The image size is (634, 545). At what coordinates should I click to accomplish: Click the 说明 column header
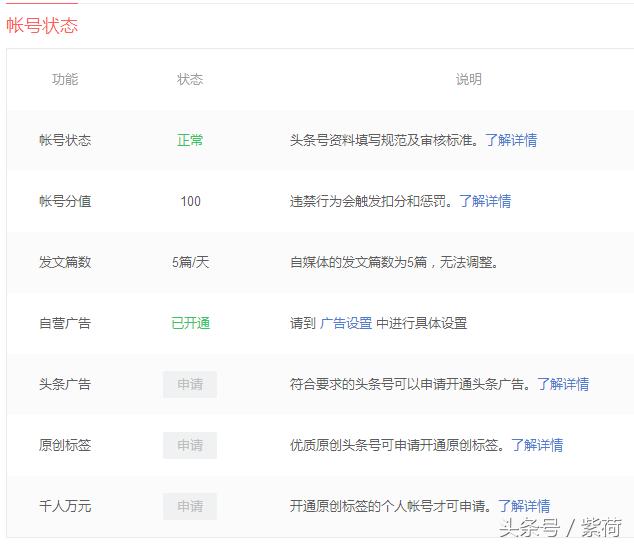pos(469,79)
